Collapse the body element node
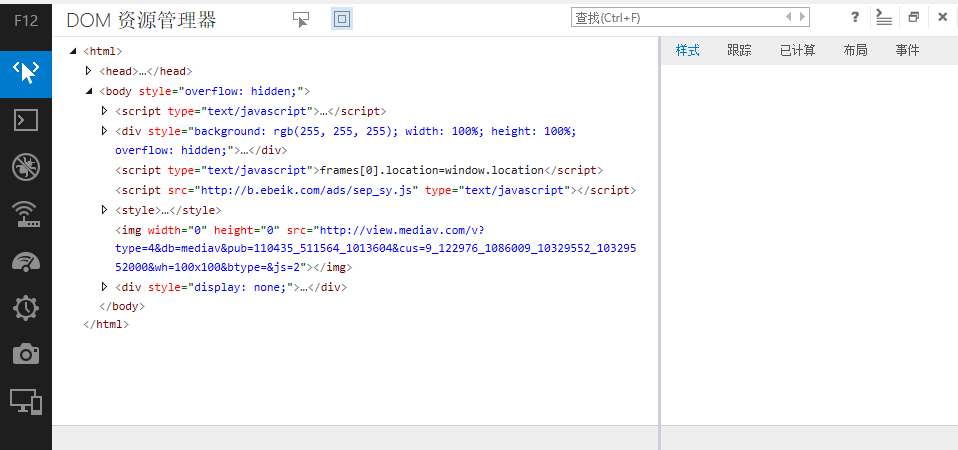The image size is (958, 450). pyautogui.click(x=89, y=91)
